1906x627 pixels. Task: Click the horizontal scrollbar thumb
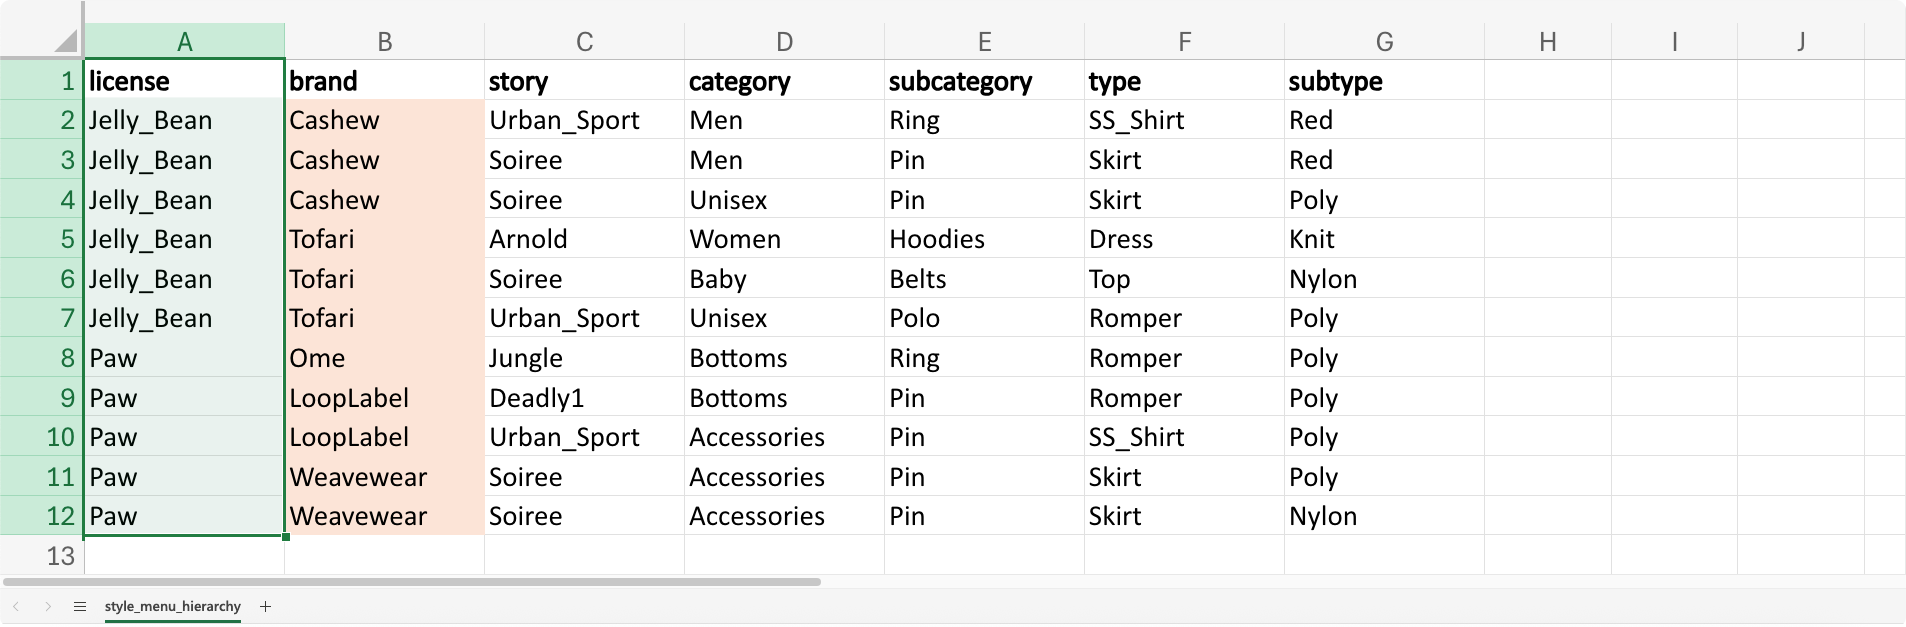pyautogui.click(x=412, y=581)
